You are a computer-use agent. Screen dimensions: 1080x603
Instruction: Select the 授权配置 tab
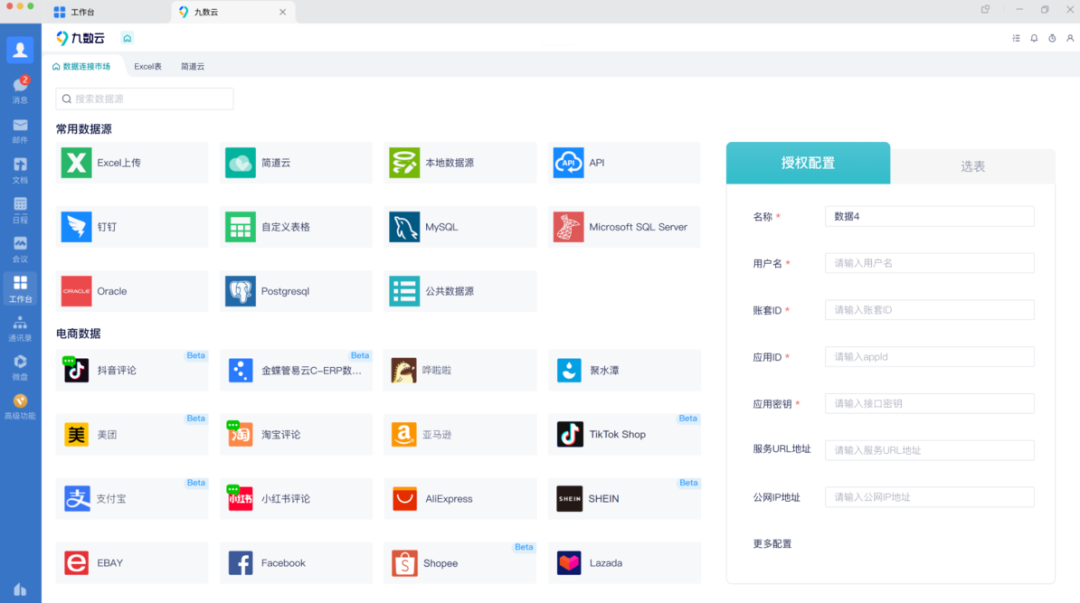(808, 163)
